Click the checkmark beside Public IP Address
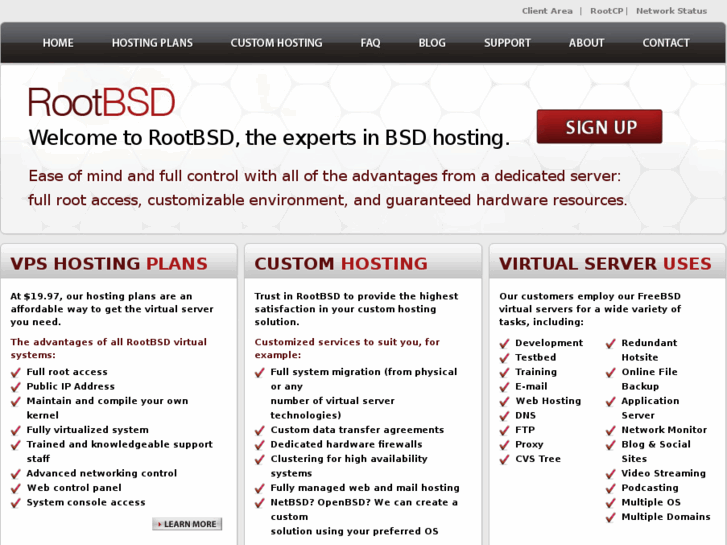The width and height of the screenshot is (727, 545). 16,387
